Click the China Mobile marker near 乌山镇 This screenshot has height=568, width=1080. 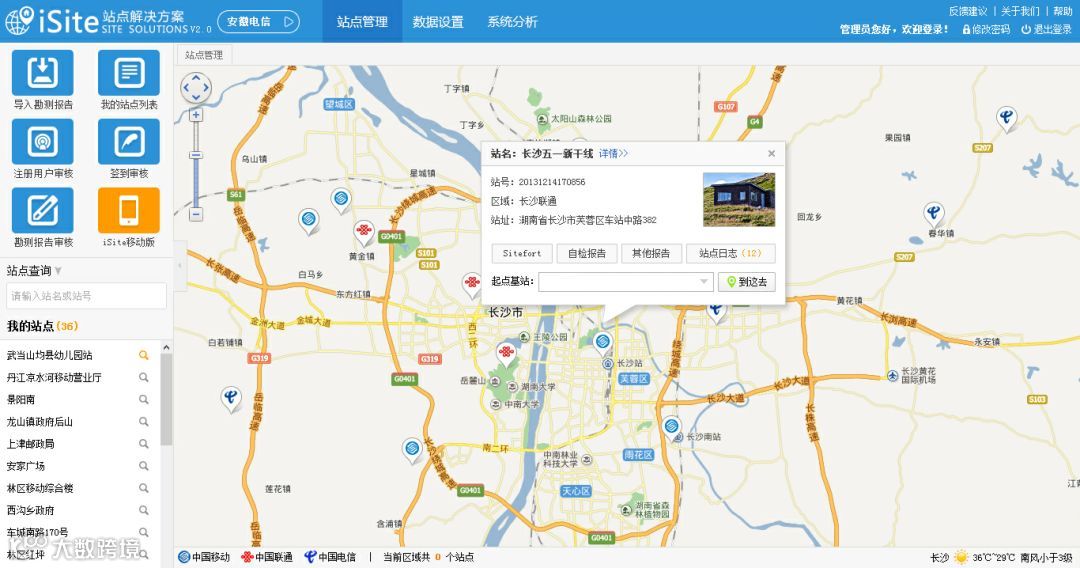pyautogui.click(x=309, y=221)
